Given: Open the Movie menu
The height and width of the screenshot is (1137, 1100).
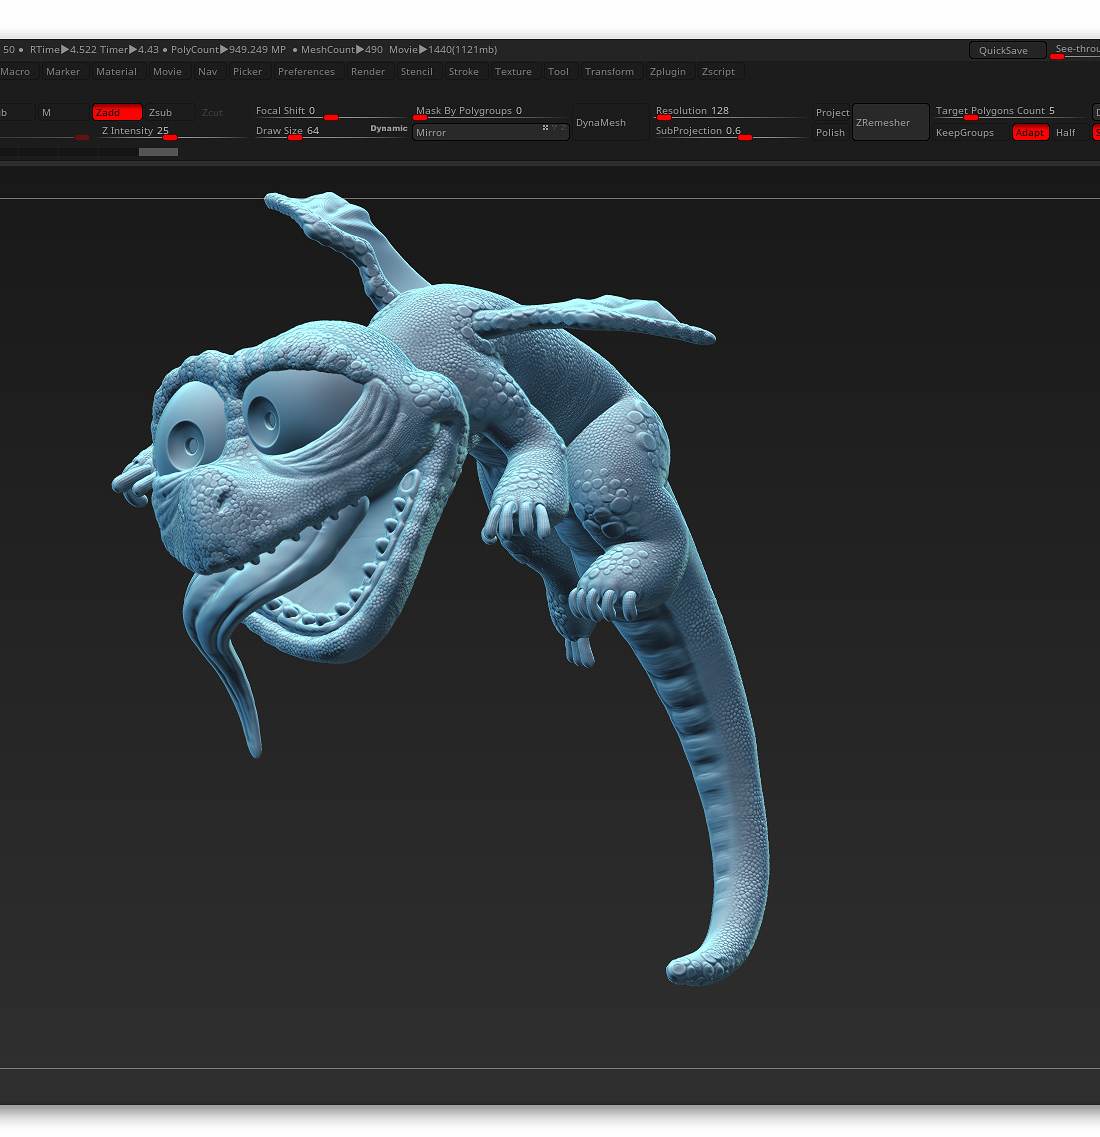Looking at the screenshot, I should click(x=168, y=72).
